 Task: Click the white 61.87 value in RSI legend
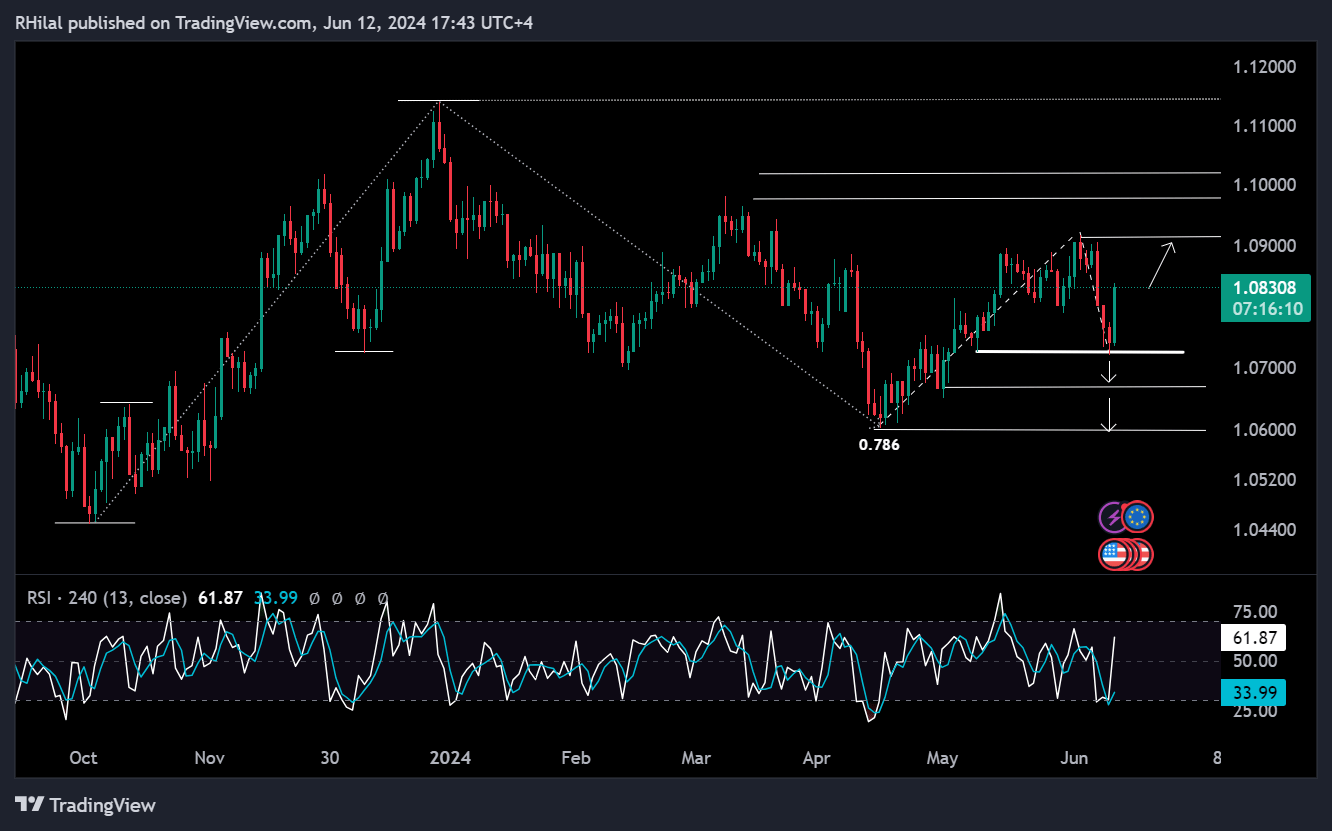pyautogui.click(x=220, y=598)
